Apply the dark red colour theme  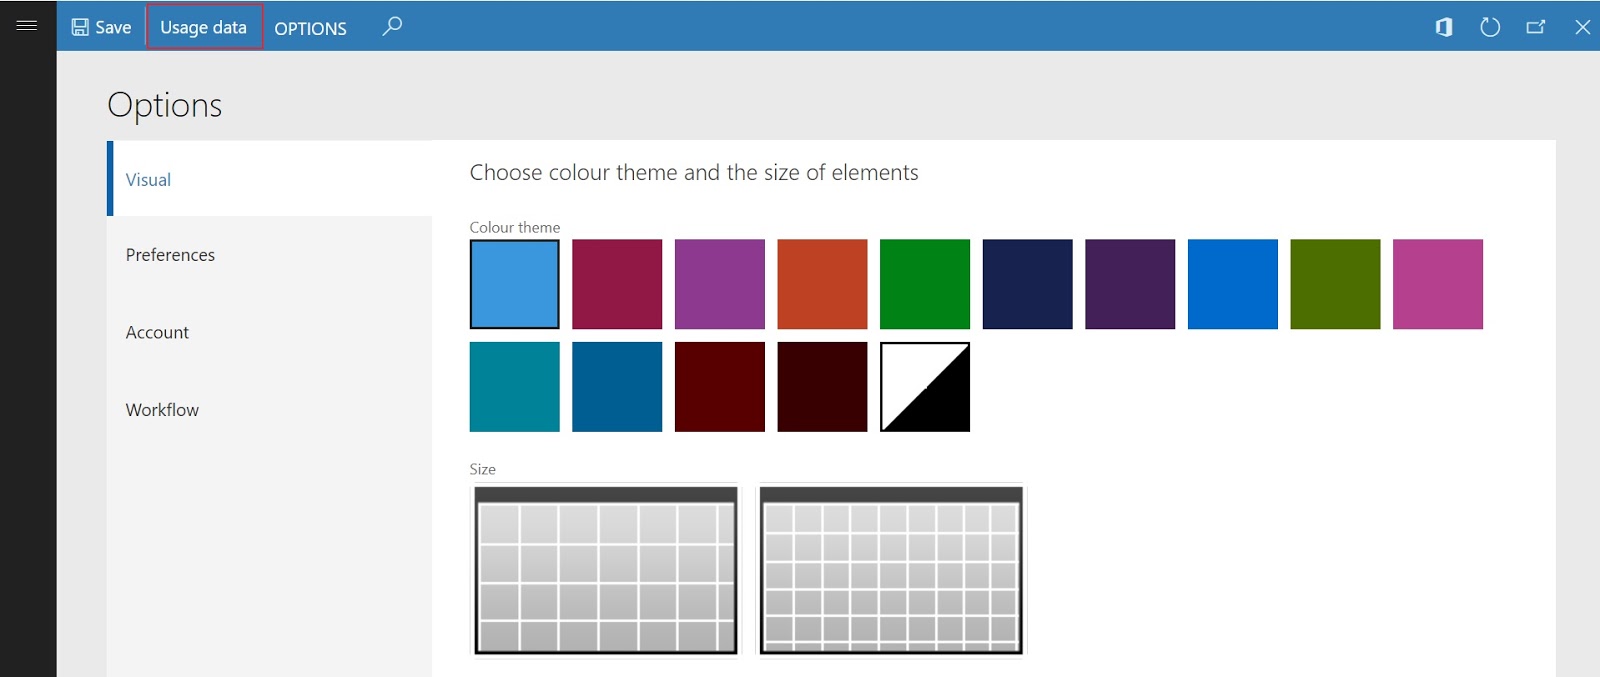[720, 387]
